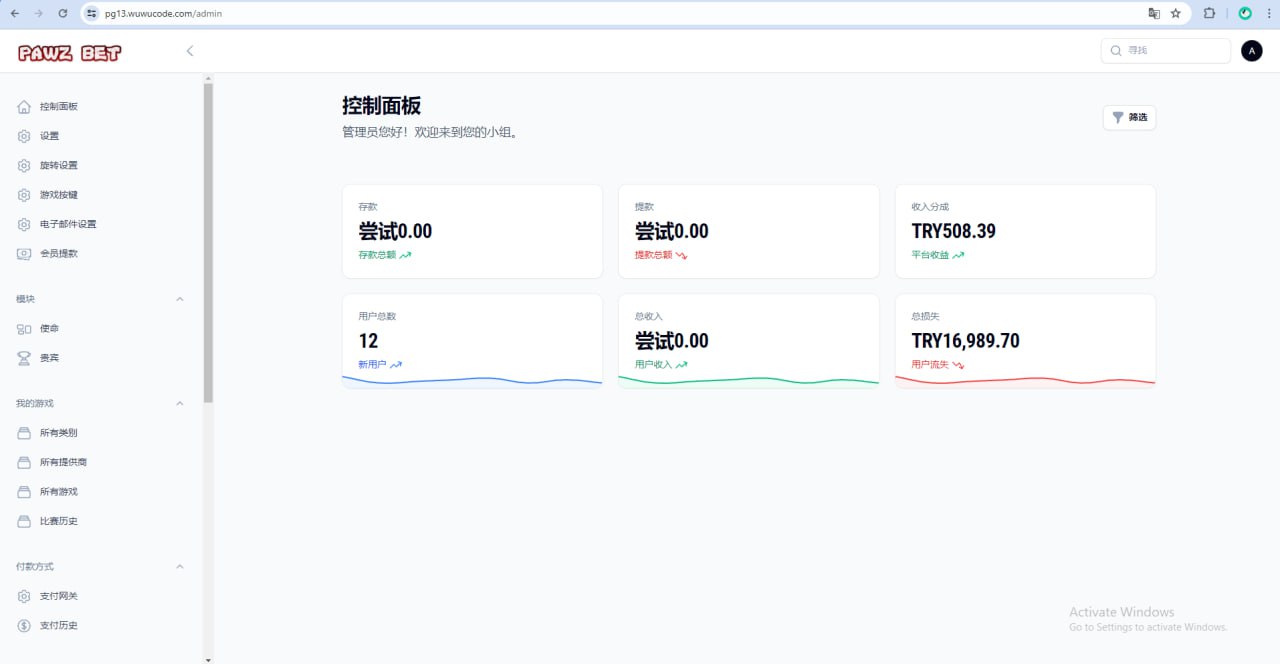The height and width of the screenshot is (664, 1280).
Task: Click the dollar icon beside 支付历史
Action: [x=24, y=626]
